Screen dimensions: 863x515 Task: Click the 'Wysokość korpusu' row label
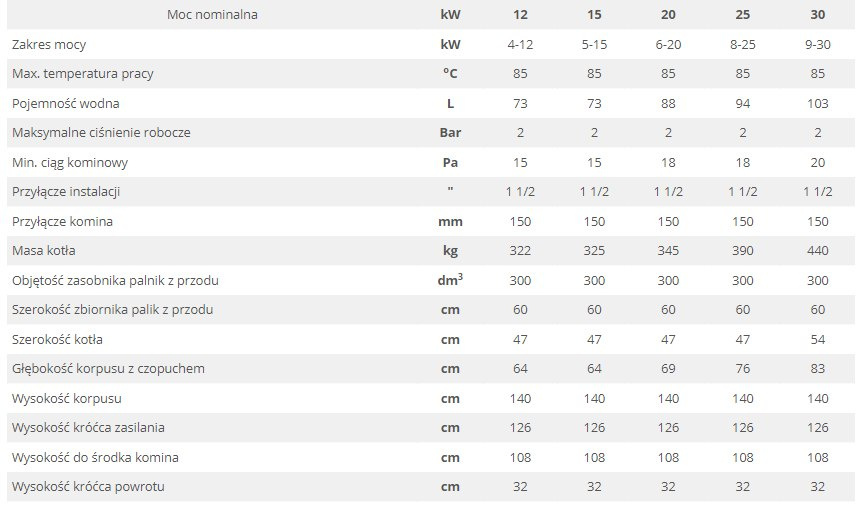(67, 398)
